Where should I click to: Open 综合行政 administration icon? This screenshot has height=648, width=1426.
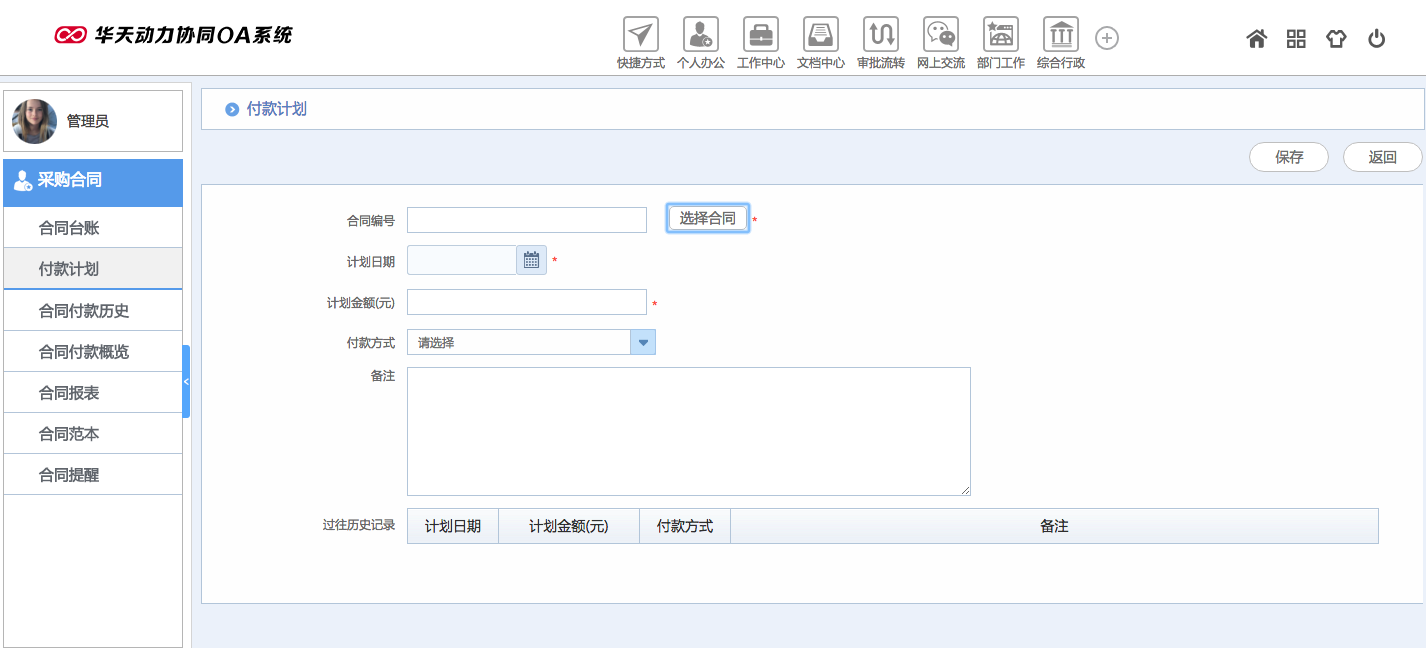pyautogui.click(x=1060, y=35)
